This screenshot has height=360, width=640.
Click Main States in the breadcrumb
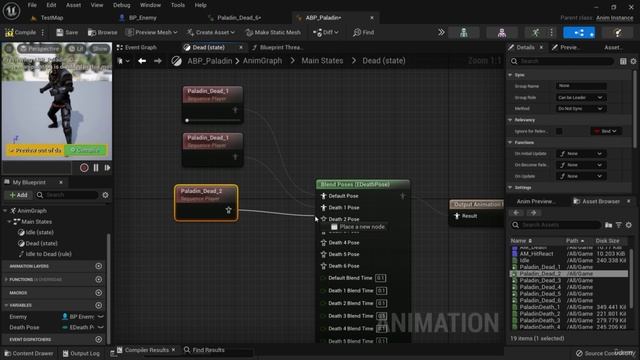coord(322,61)
